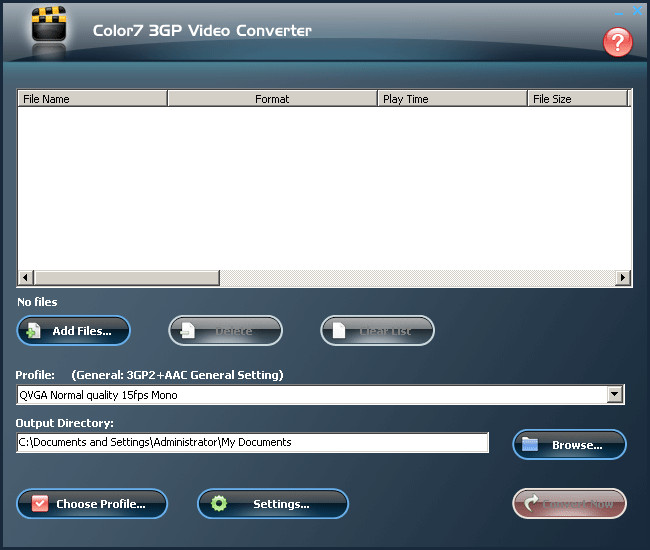Click the 'Color7 3GP Video Converter' title
The image size is (650, 550).
(x=202, y=31)
